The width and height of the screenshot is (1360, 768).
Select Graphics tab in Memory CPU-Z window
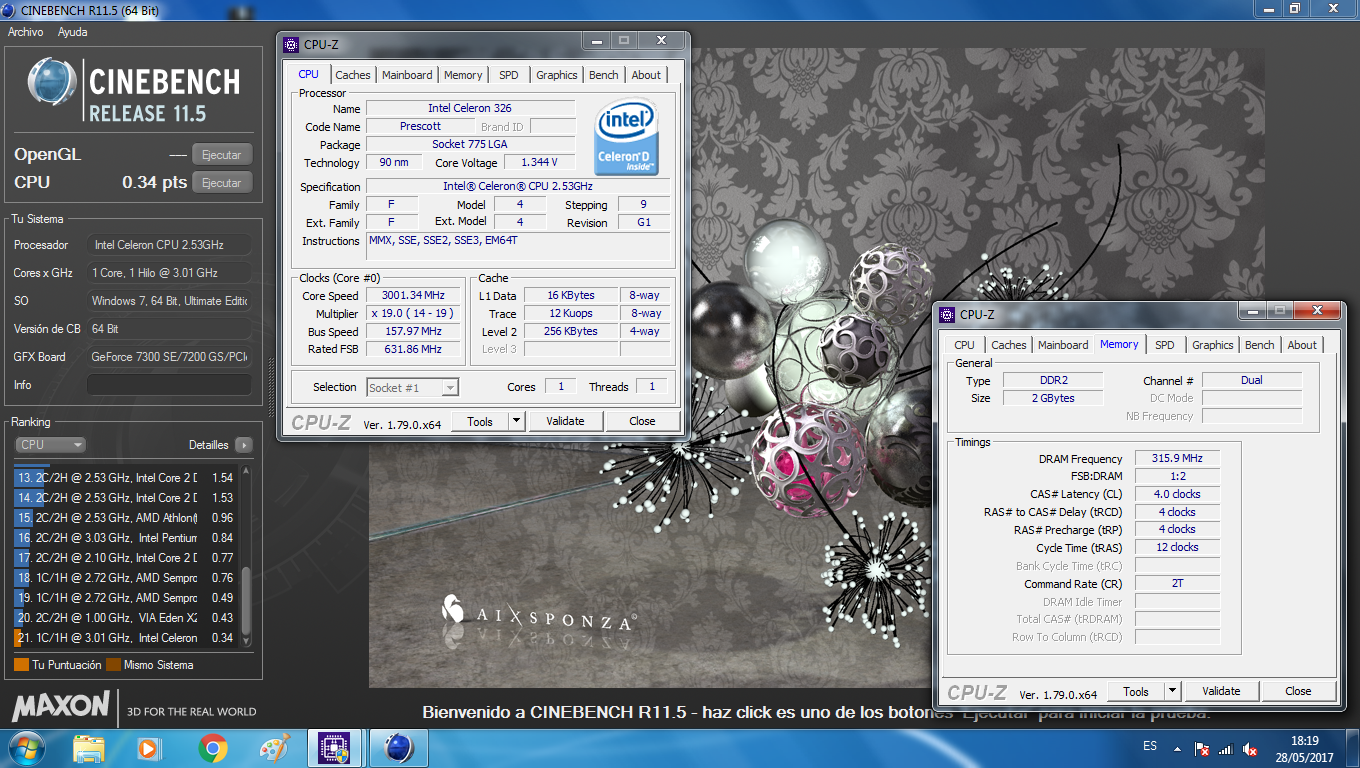(x=1213, y=345)
